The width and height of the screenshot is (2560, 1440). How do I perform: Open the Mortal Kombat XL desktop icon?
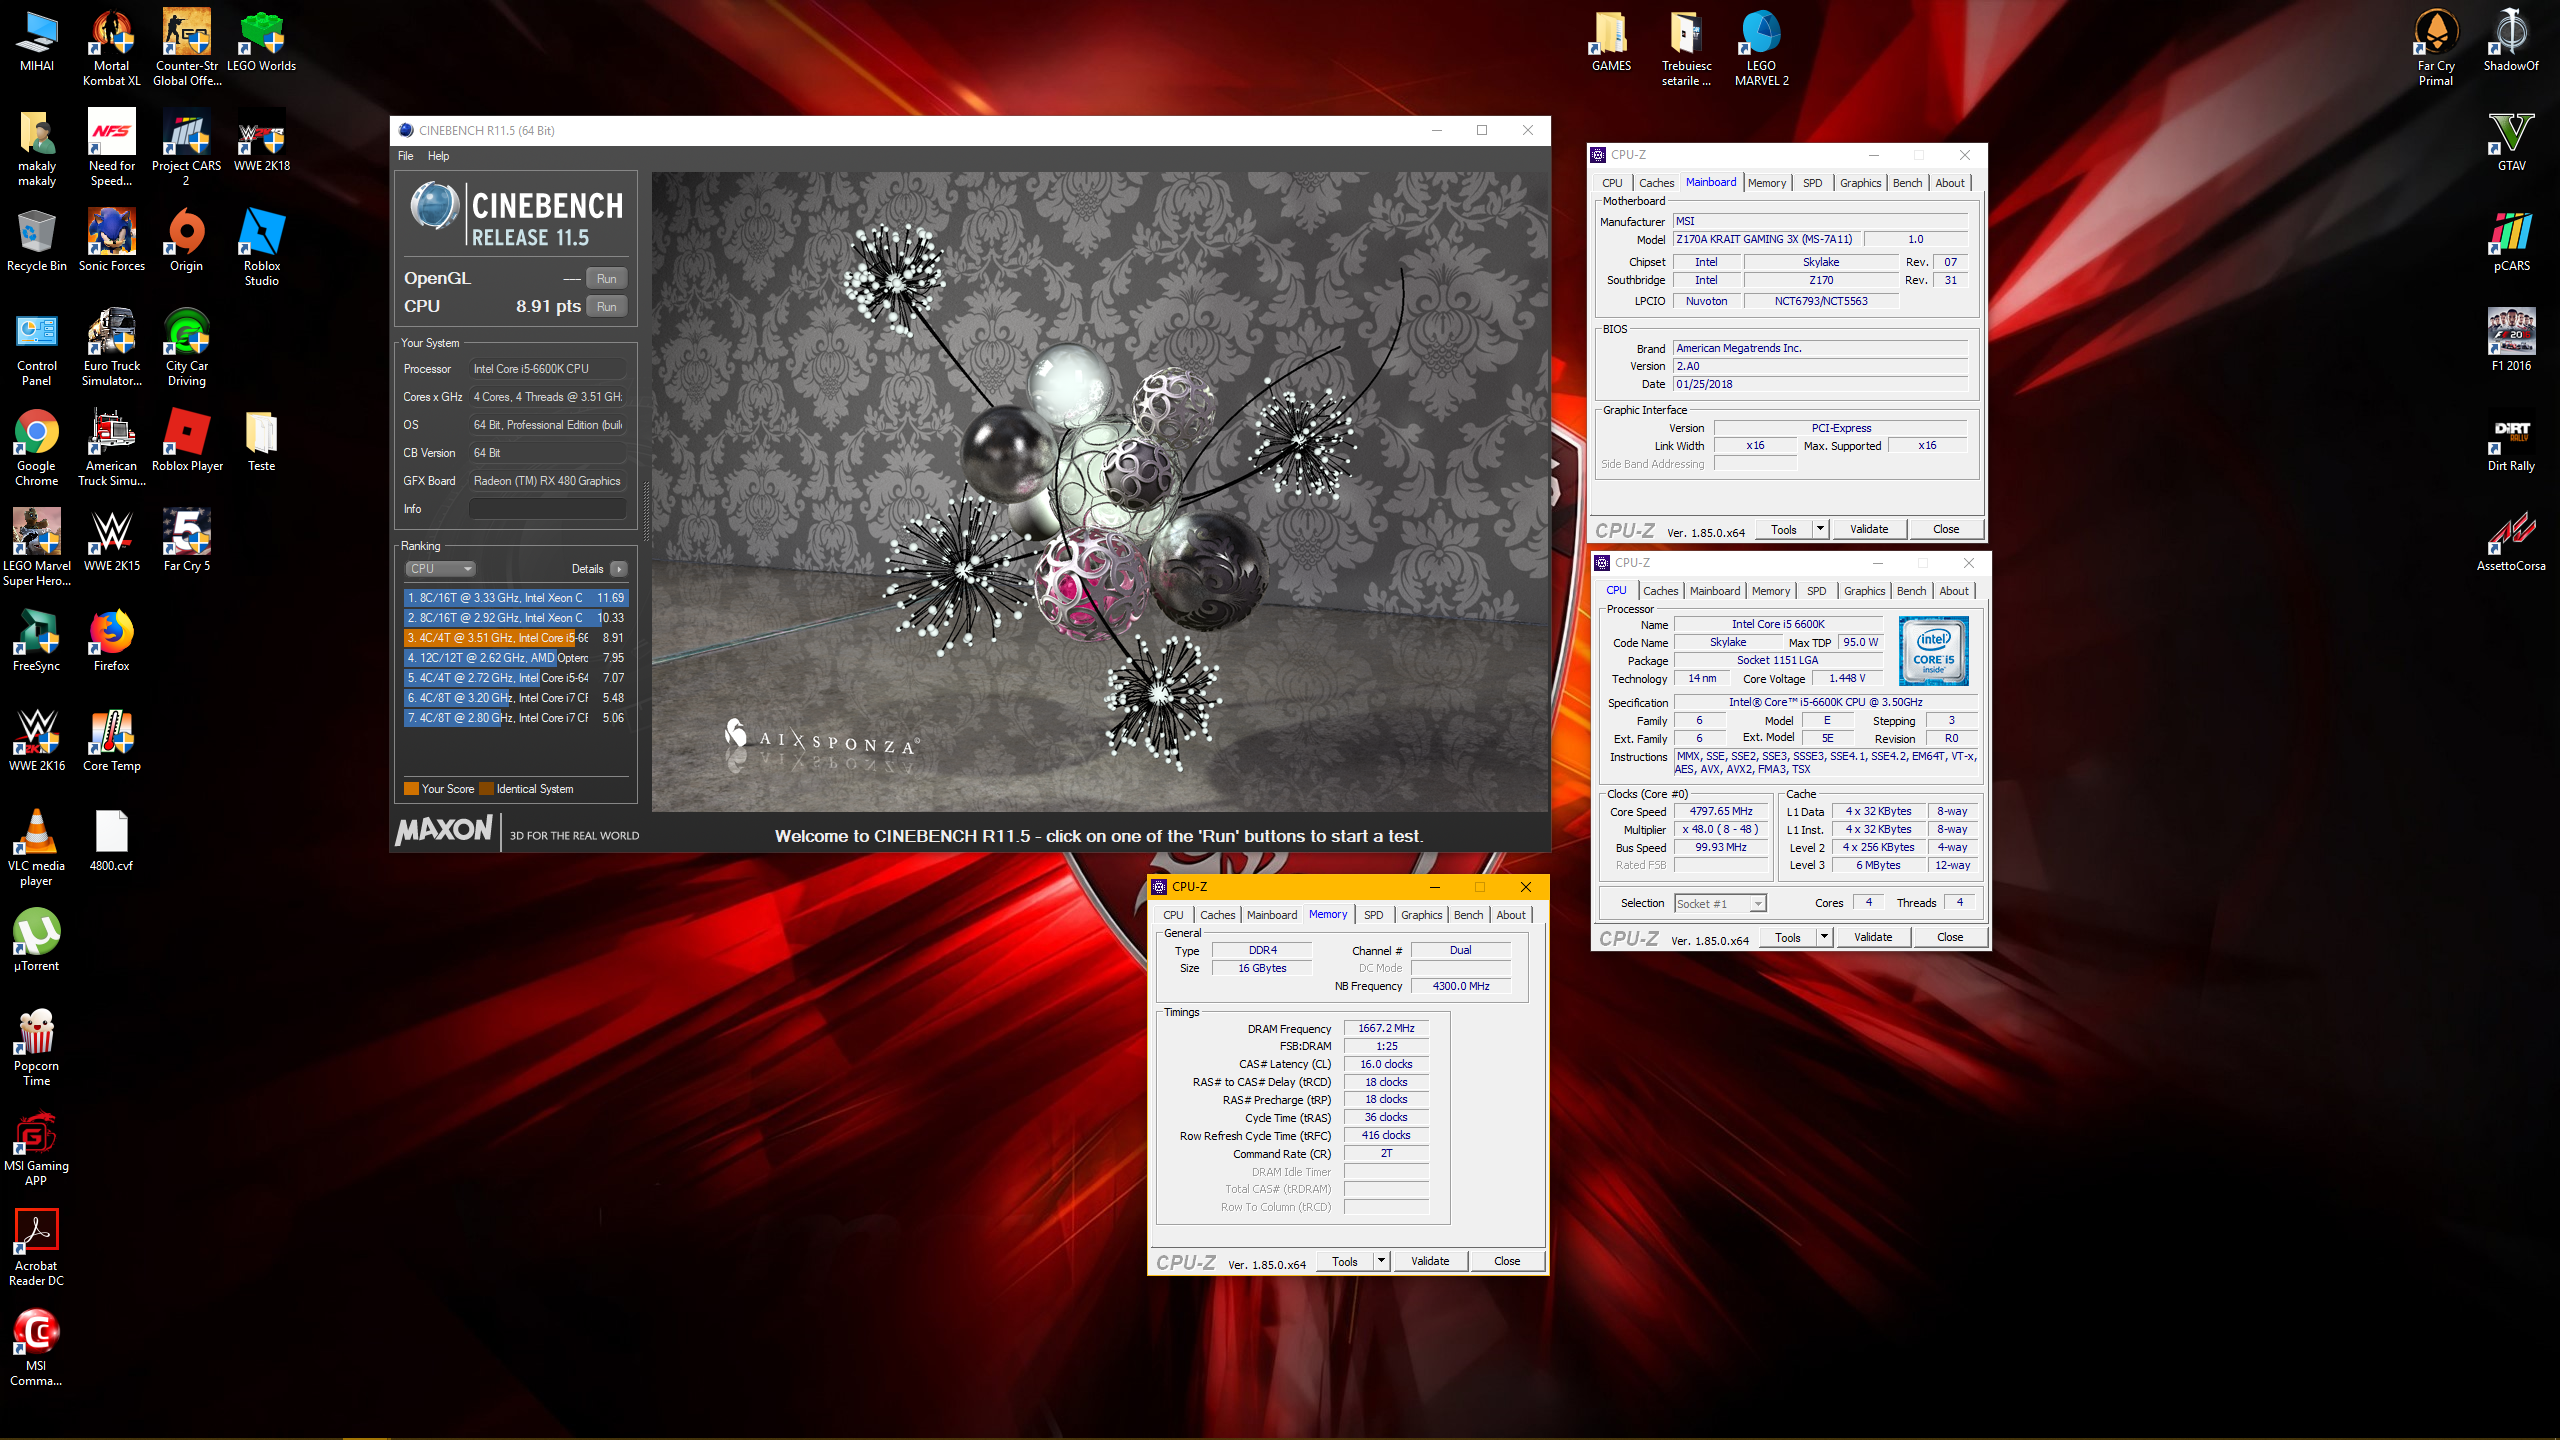click(111, 47)
